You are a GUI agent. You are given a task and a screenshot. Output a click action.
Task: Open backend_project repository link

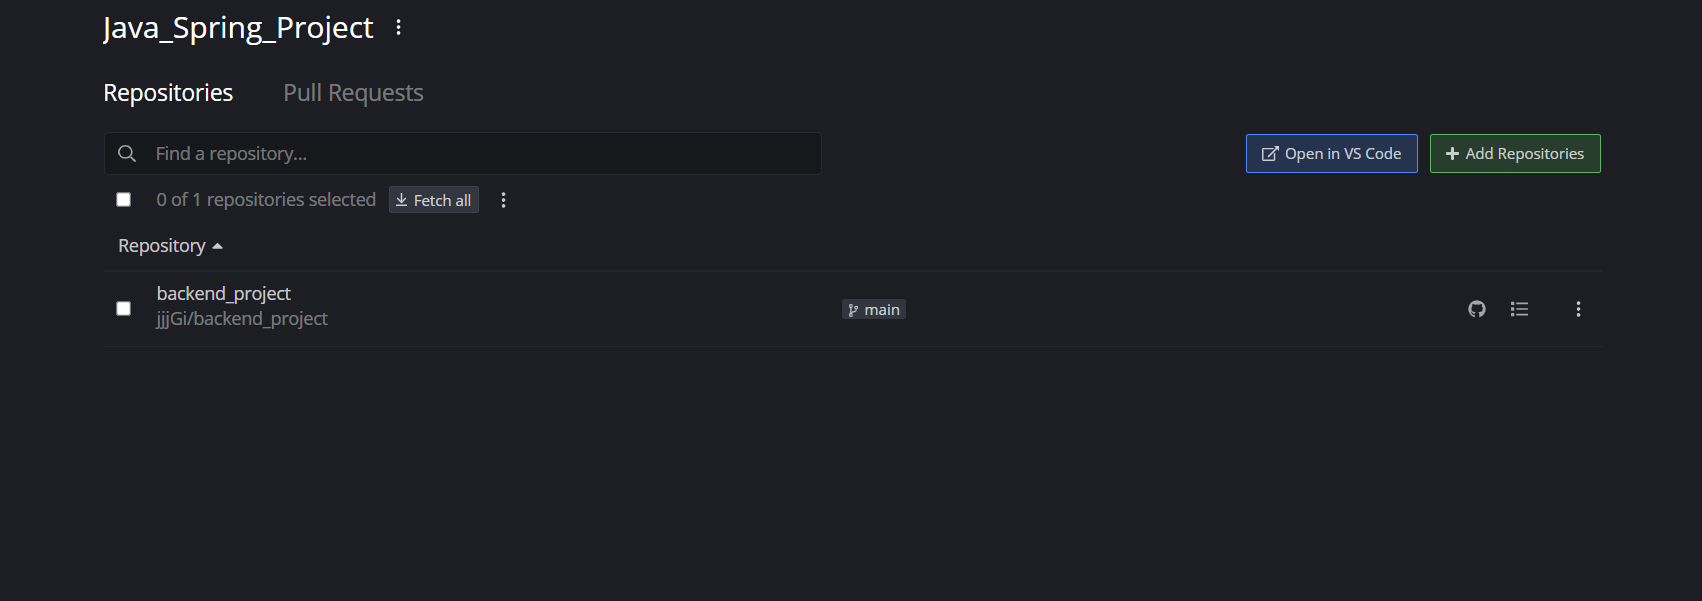224,293
